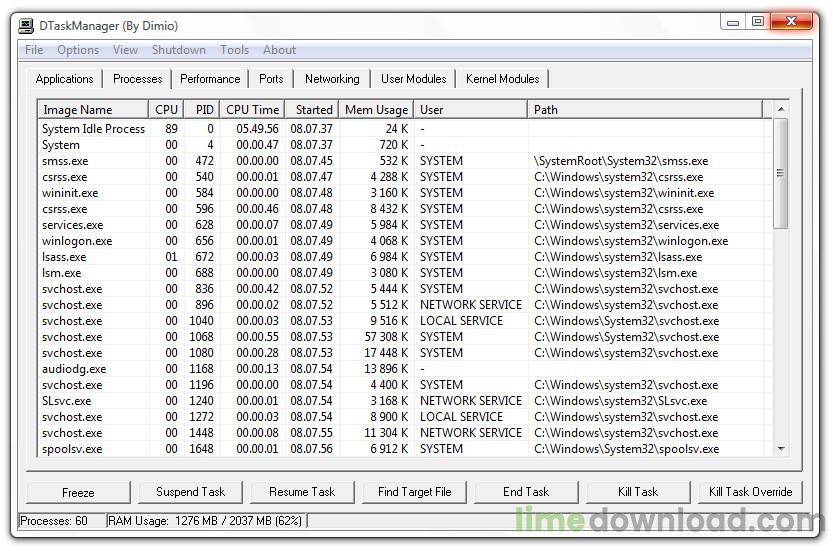Select the winlogon.exe process row
The height and width of the screenshot is (551, 833).
coord(77,241)
